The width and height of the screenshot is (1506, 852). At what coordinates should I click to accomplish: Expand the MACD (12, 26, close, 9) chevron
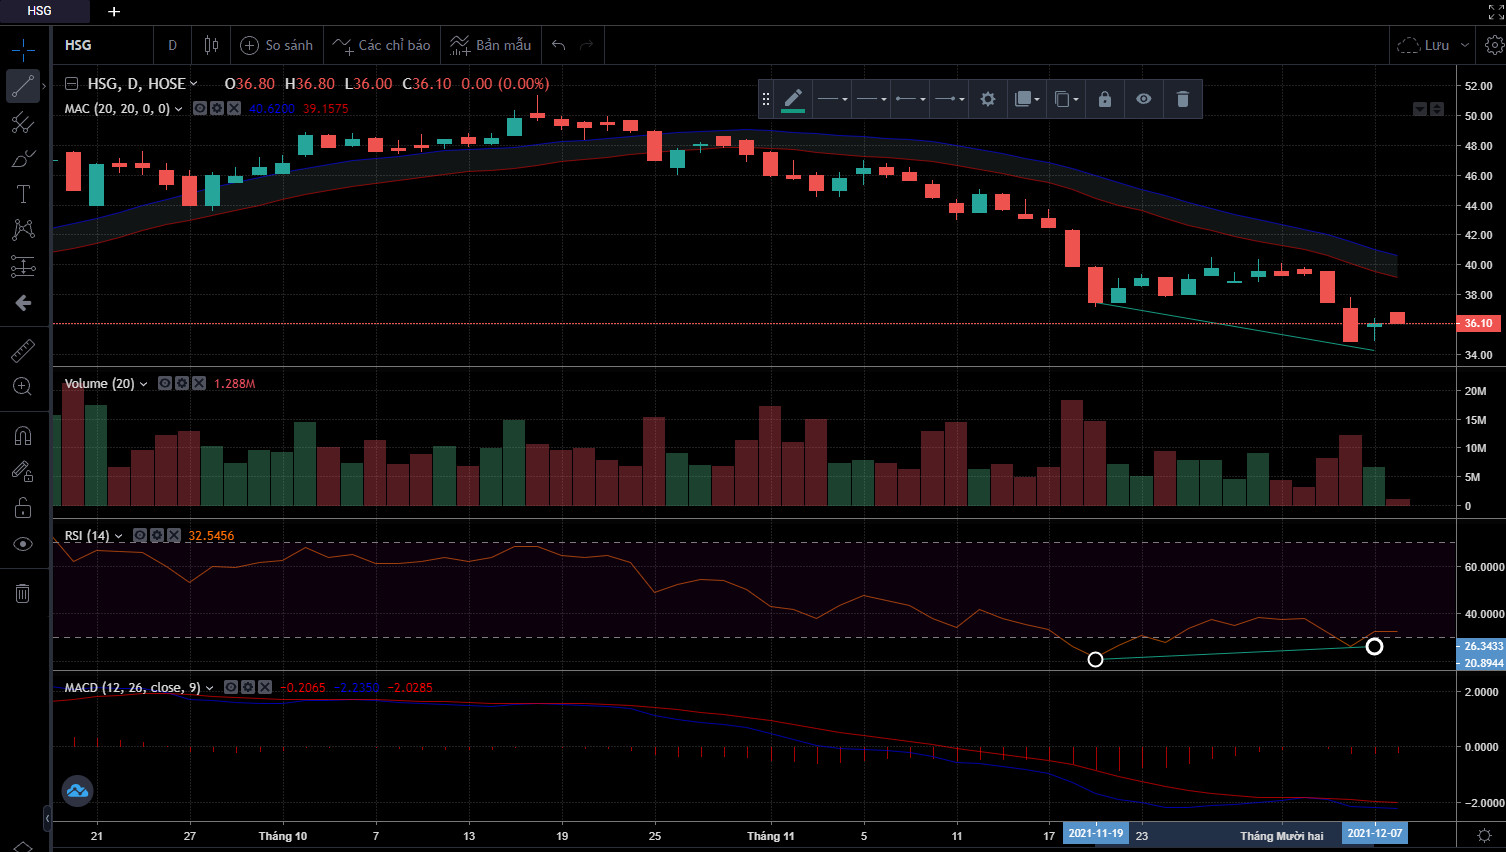pos(210,688)
